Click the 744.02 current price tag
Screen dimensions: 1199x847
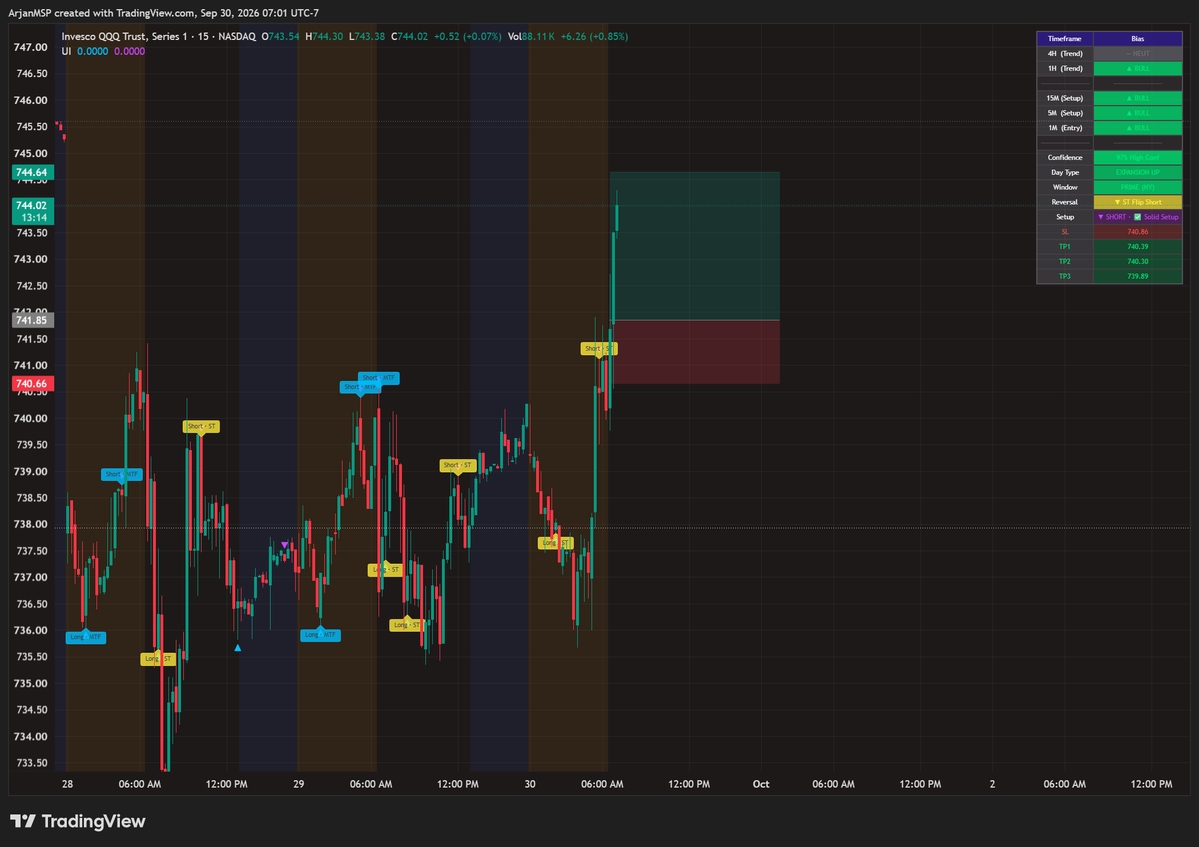32,211
